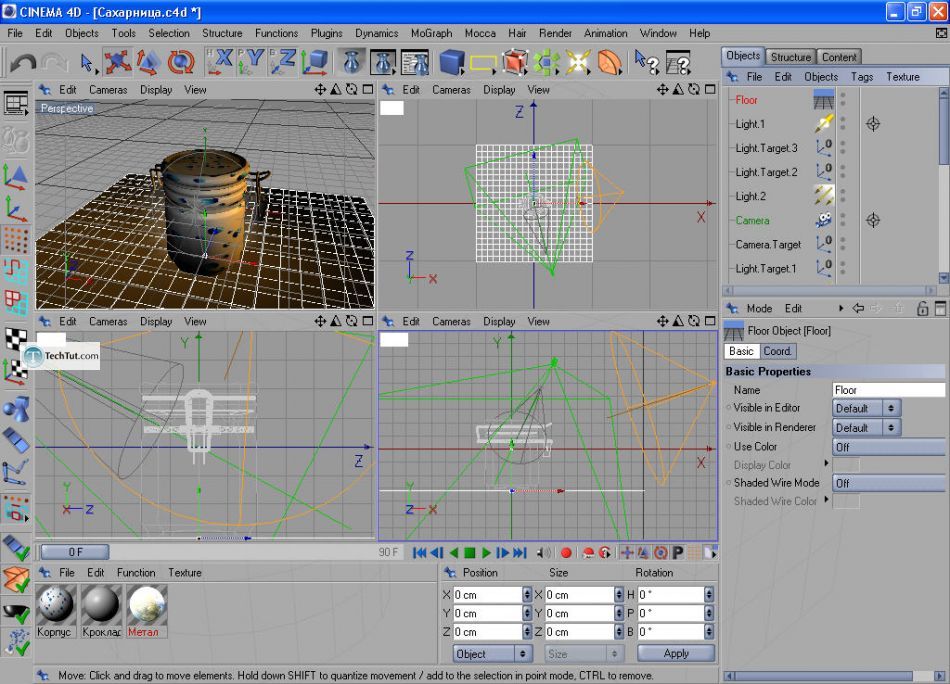The width and height of the screenshot is (950, 684).
Task: Select the Метал material thumbnail
Action: point(147,604)
